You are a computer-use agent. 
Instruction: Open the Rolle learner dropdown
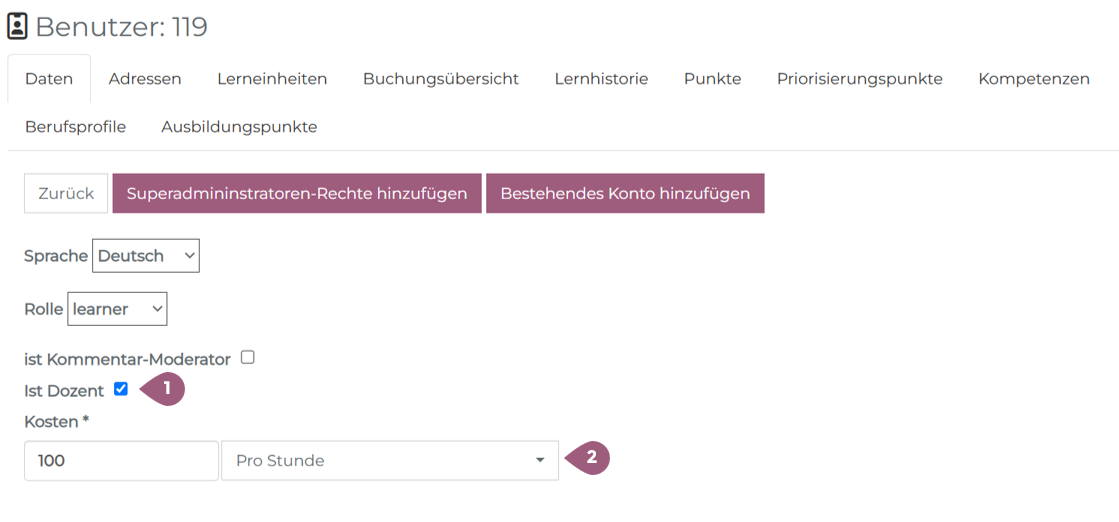click(x=117, y=309)
